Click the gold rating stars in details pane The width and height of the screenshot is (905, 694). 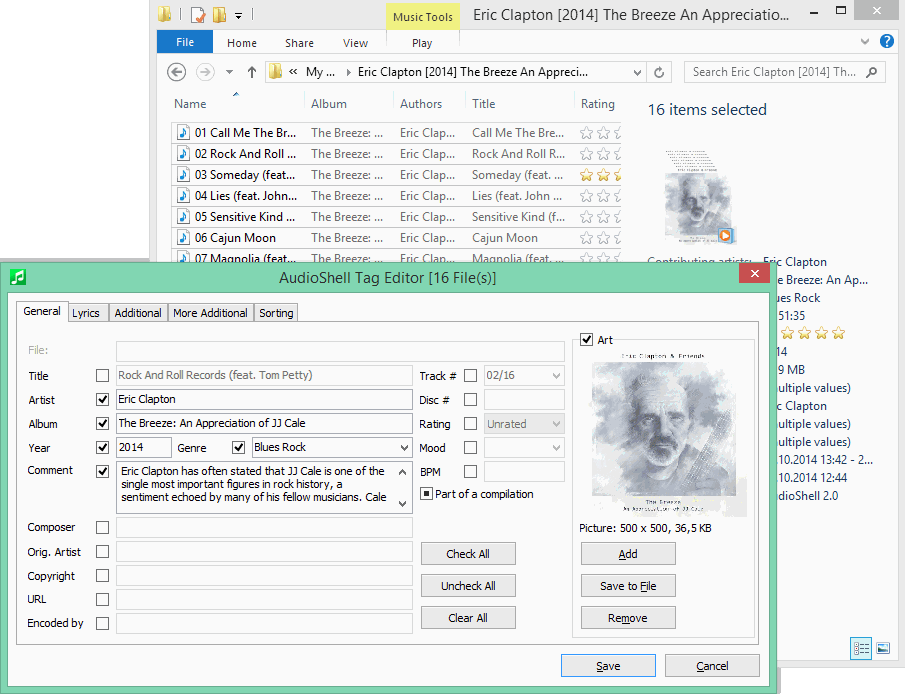click(x=813, y=333)
